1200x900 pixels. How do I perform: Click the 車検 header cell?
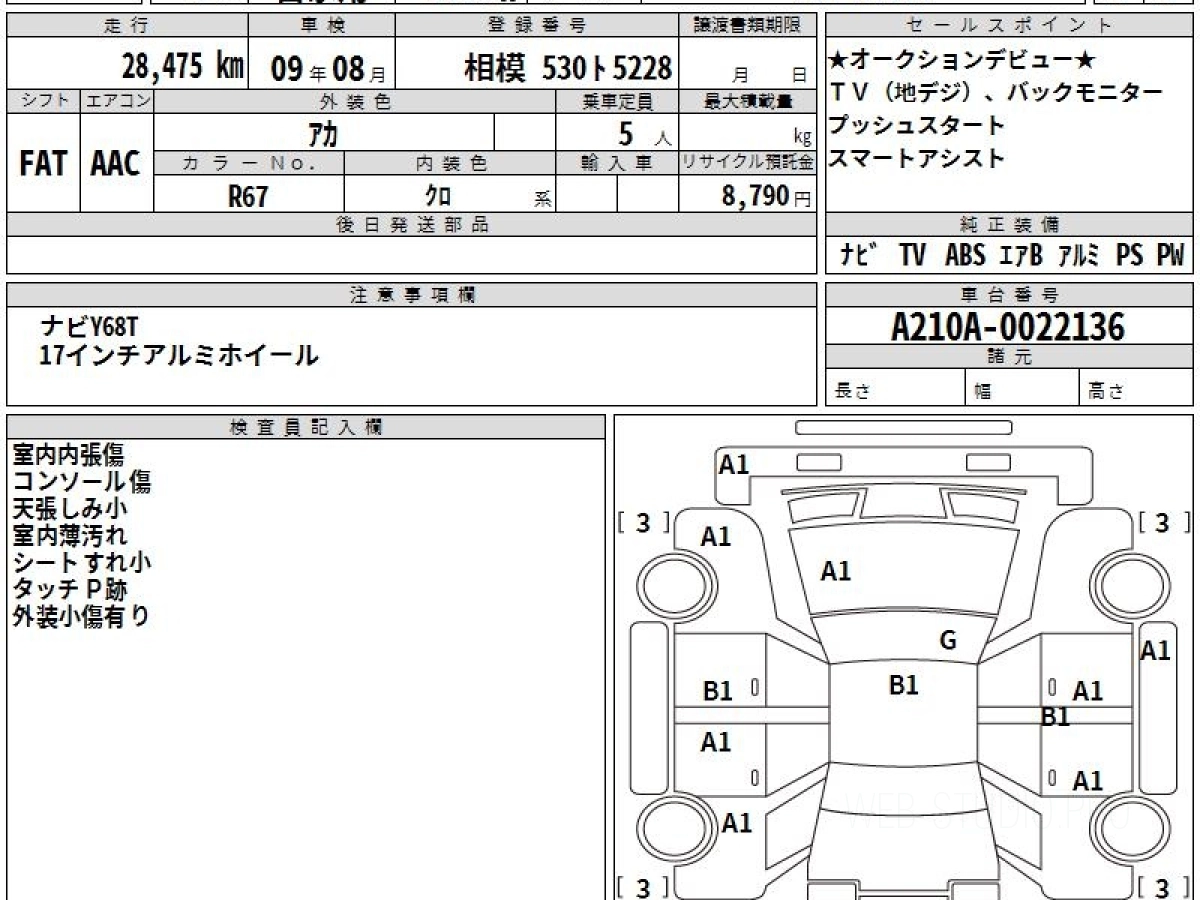click(x=321, y=26)
